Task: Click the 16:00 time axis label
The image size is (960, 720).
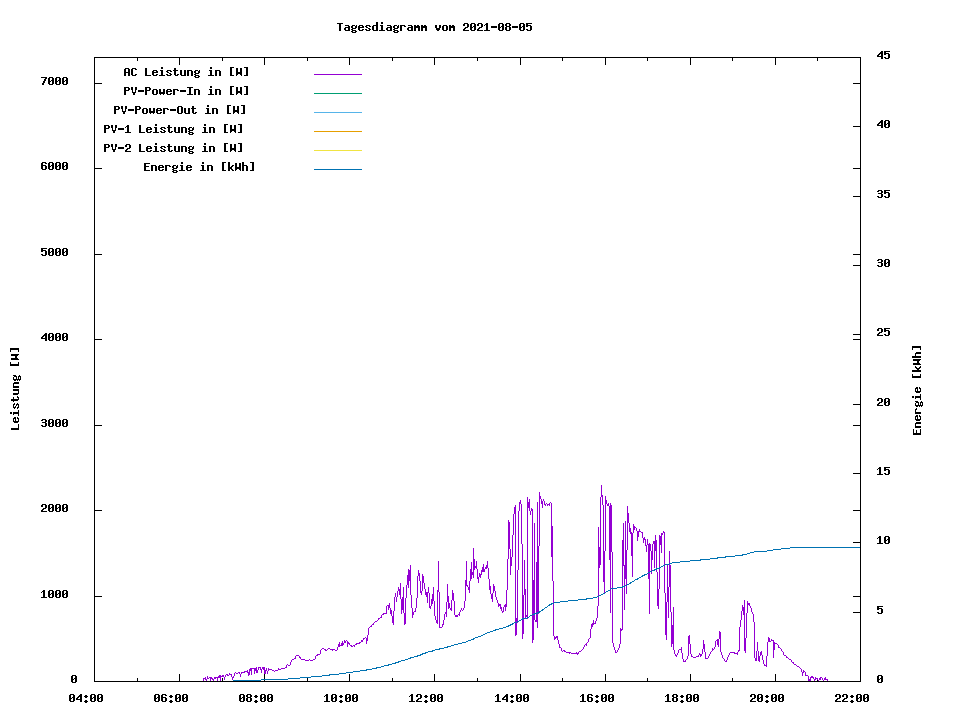Action: [x=597, y=698]
